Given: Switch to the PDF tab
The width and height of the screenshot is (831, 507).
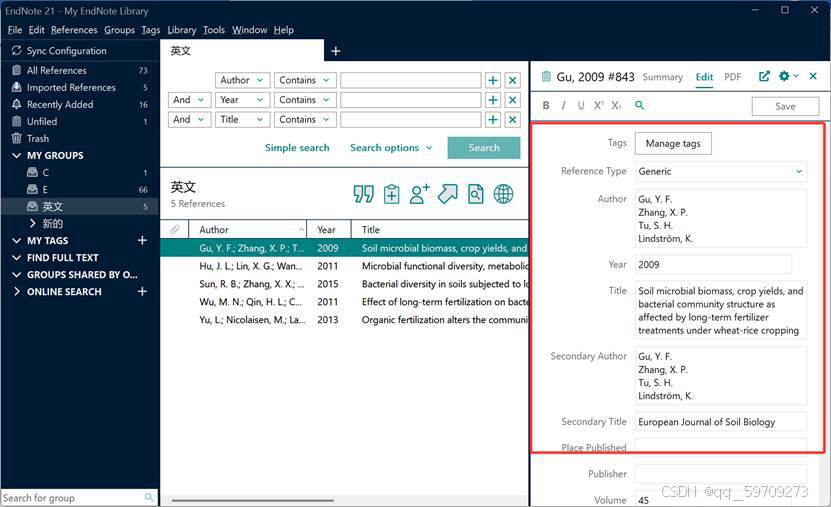Looking at the screenshot, I should 732,77.
